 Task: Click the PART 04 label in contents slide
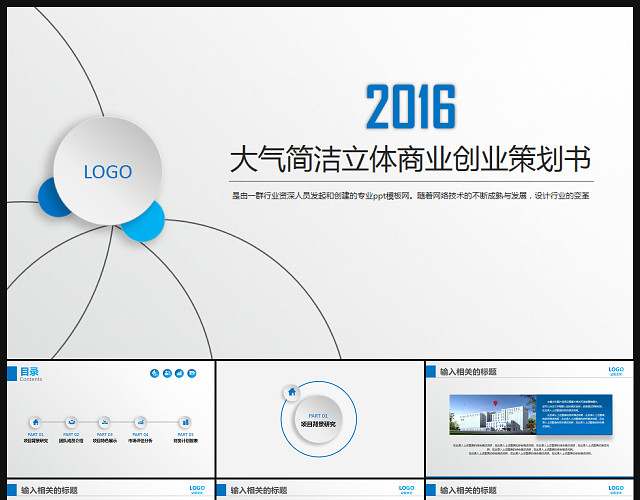(x=140, y=435)
